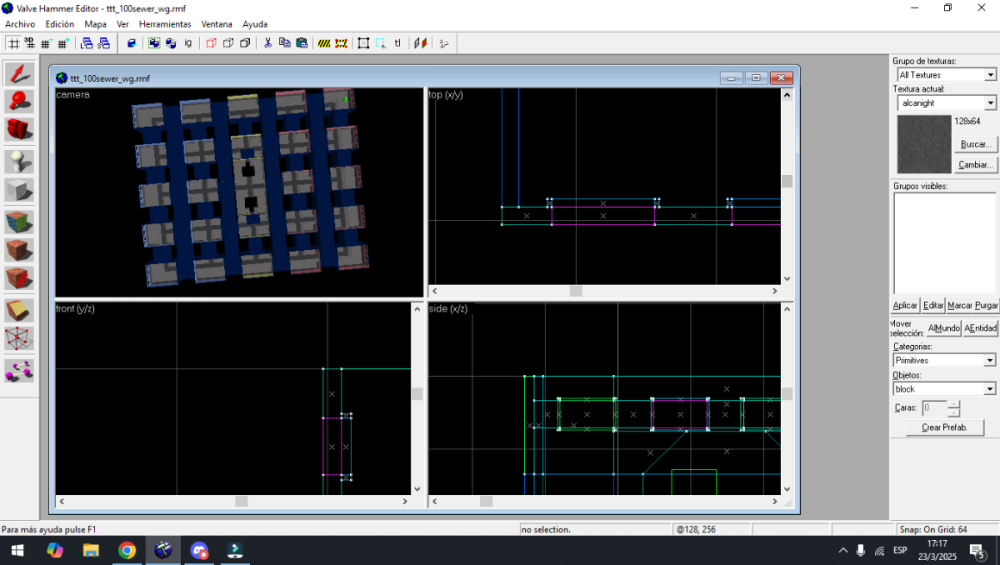Select the Magnify tool
Image resolution: width=1000 pixels, height=565 pixels.
point(19,102)
